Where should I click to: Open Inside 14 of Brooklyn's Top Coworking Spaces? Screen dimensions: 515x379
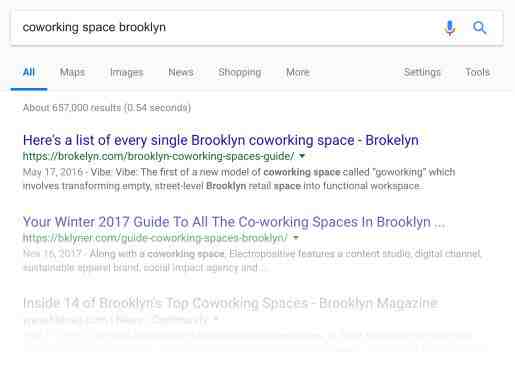coord(230,303)
